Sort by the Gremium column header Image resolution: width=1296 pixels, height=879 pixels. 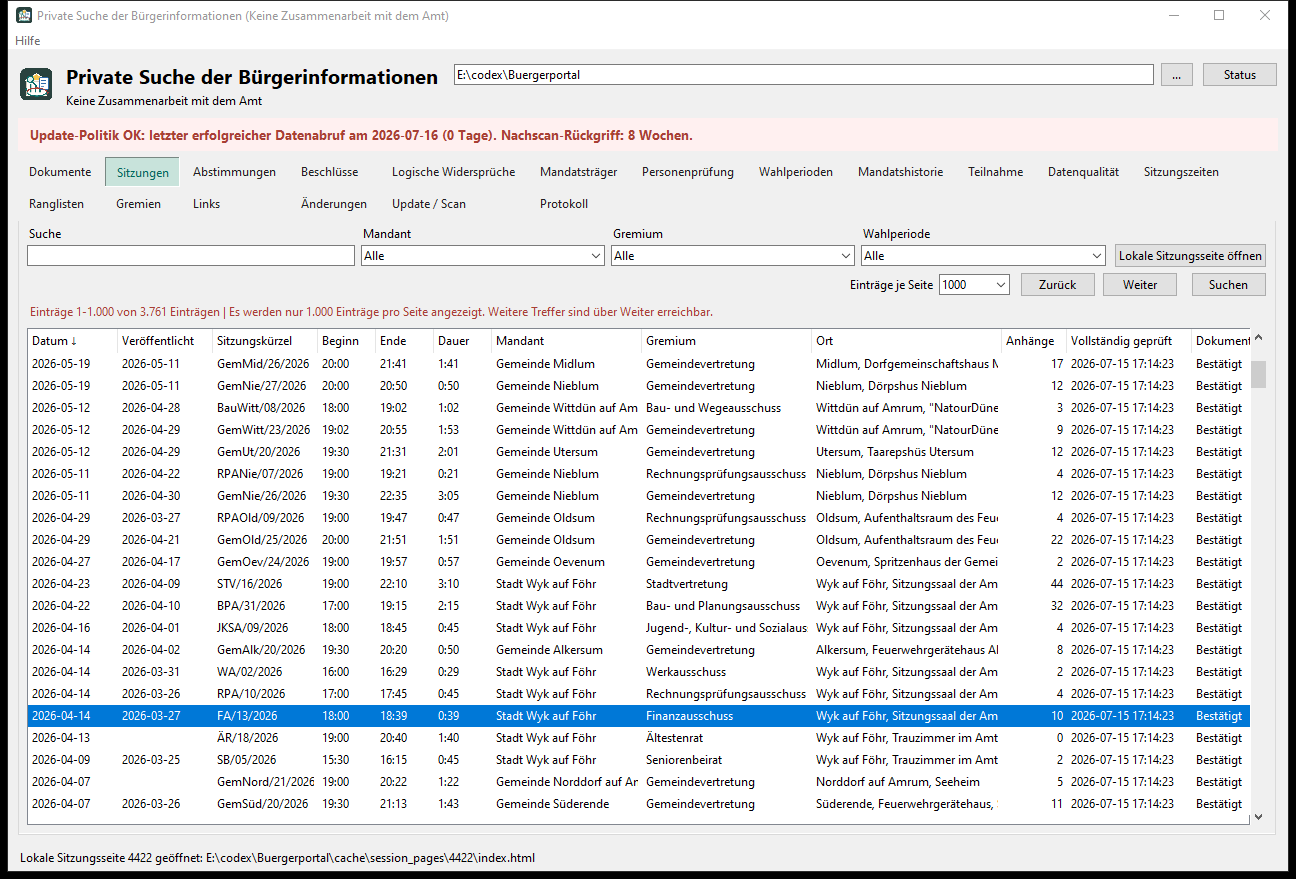pyautogui.click(x=726, y=341)
